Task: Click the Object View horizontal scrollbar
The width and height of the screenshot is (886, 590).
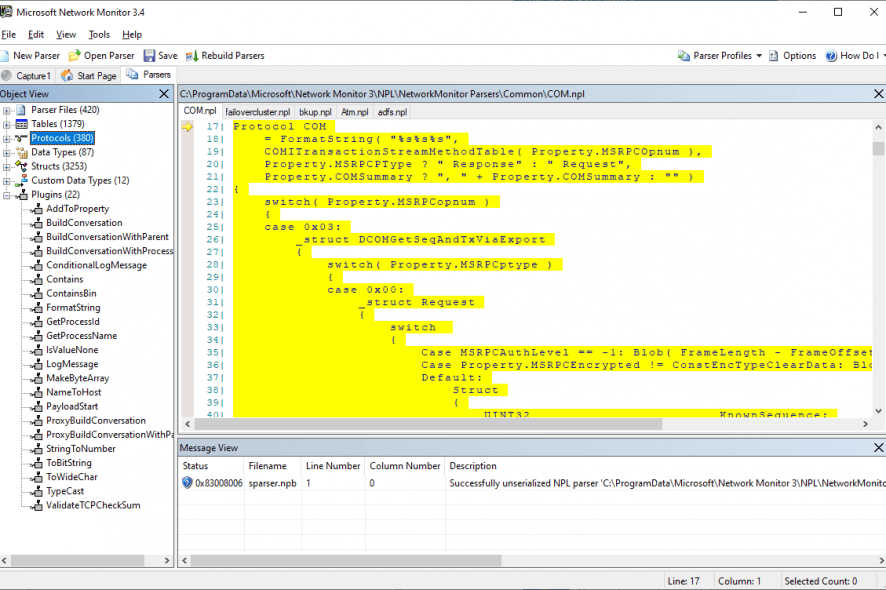Action: (77, 561)
